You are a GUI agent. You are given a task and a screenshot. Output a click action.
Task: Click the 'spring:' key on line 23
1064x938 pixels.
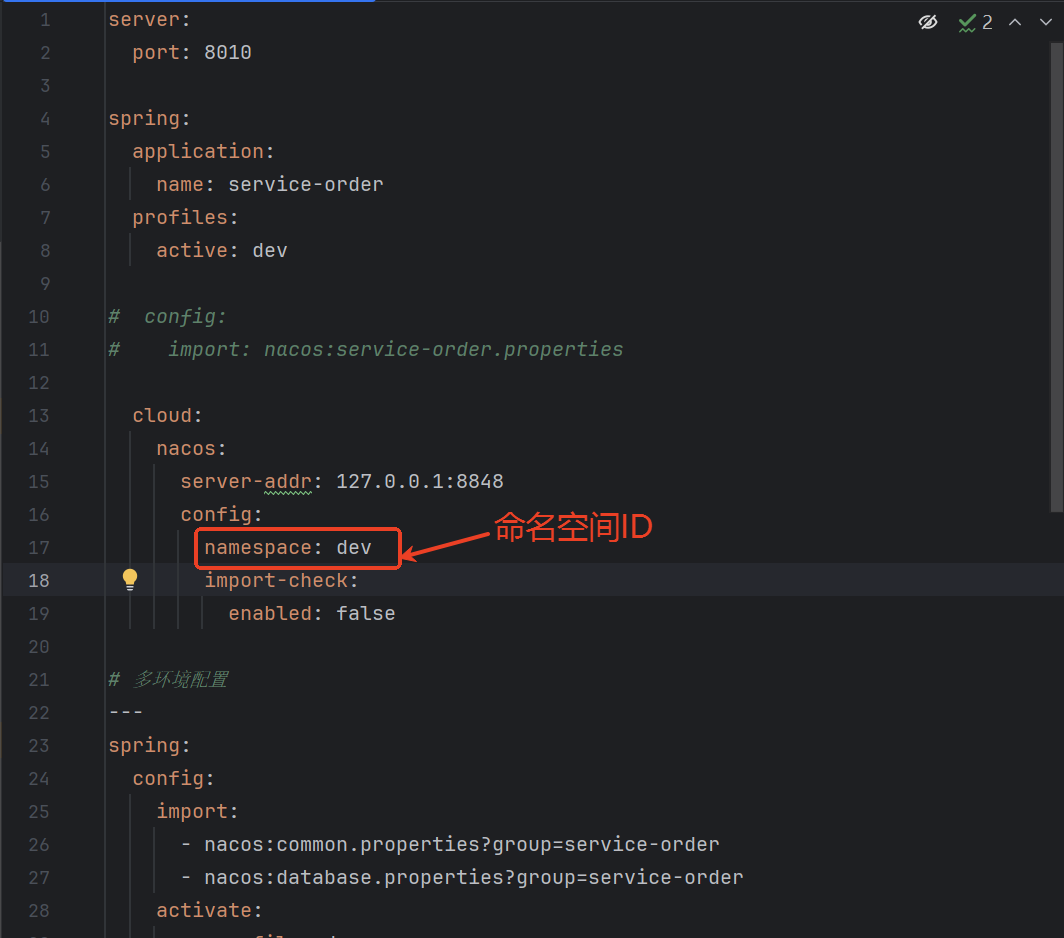click(x=150, y=746)
